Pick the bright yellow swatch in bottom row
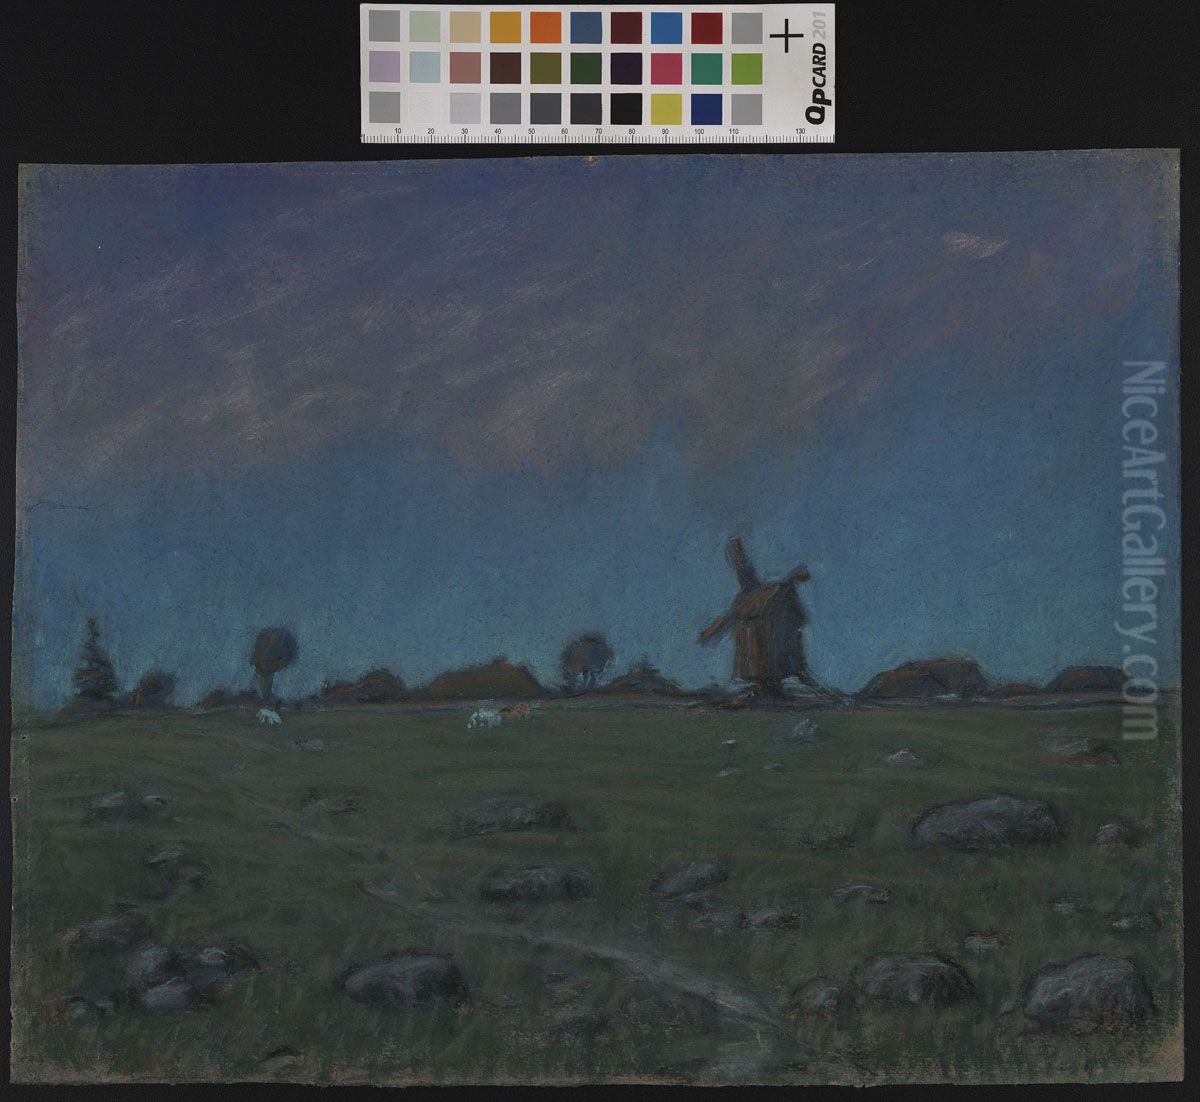1200x1102 pixels. pos(666,107)
